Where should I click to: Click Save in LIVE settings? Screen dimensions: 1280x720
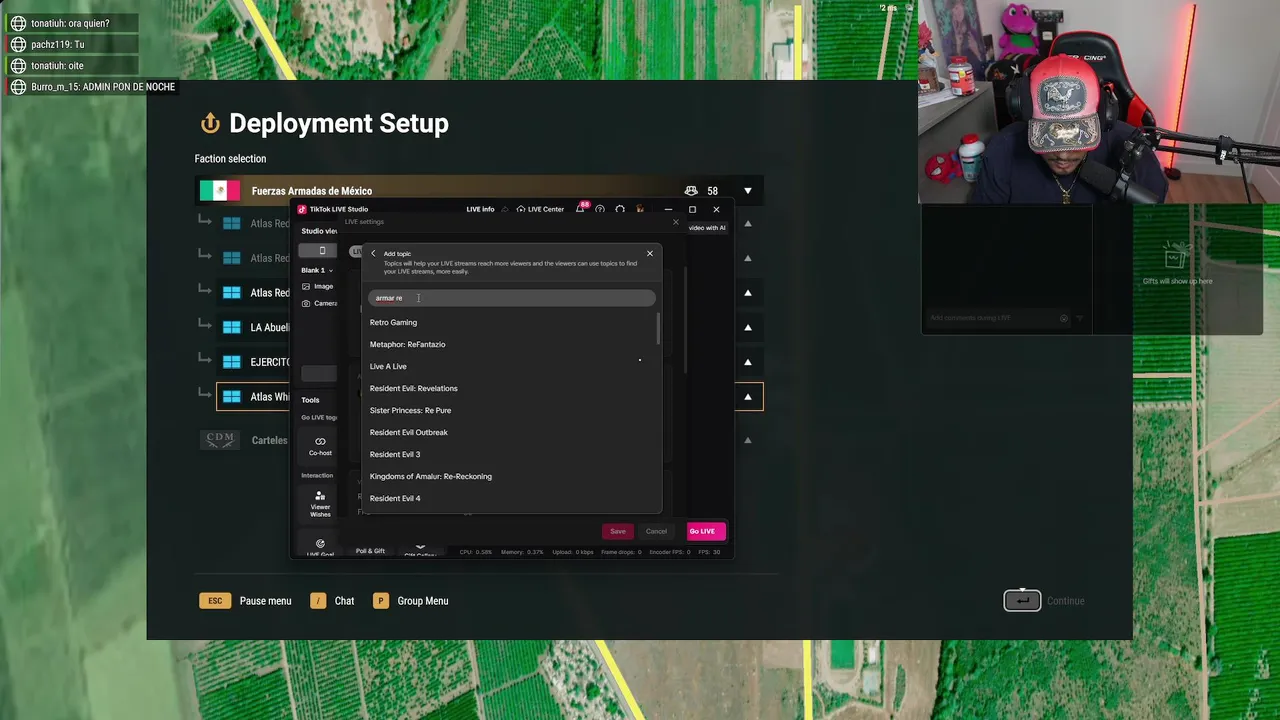pos(618,531)
